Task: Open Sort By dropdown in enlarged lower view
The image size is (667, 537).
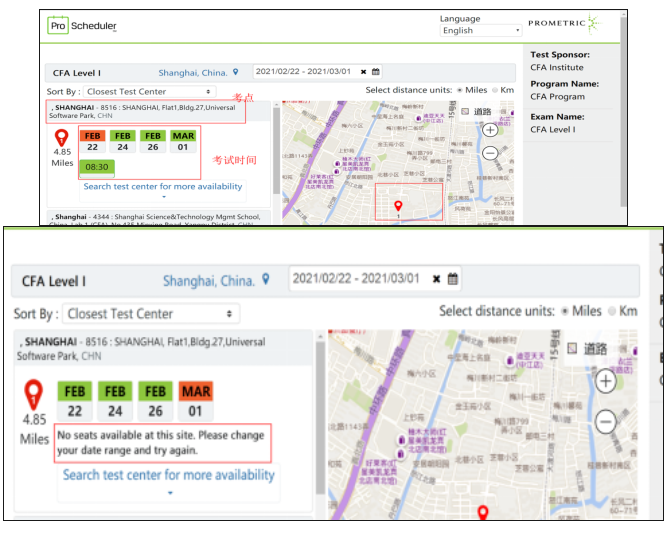Action: click(x=151, y=314)
